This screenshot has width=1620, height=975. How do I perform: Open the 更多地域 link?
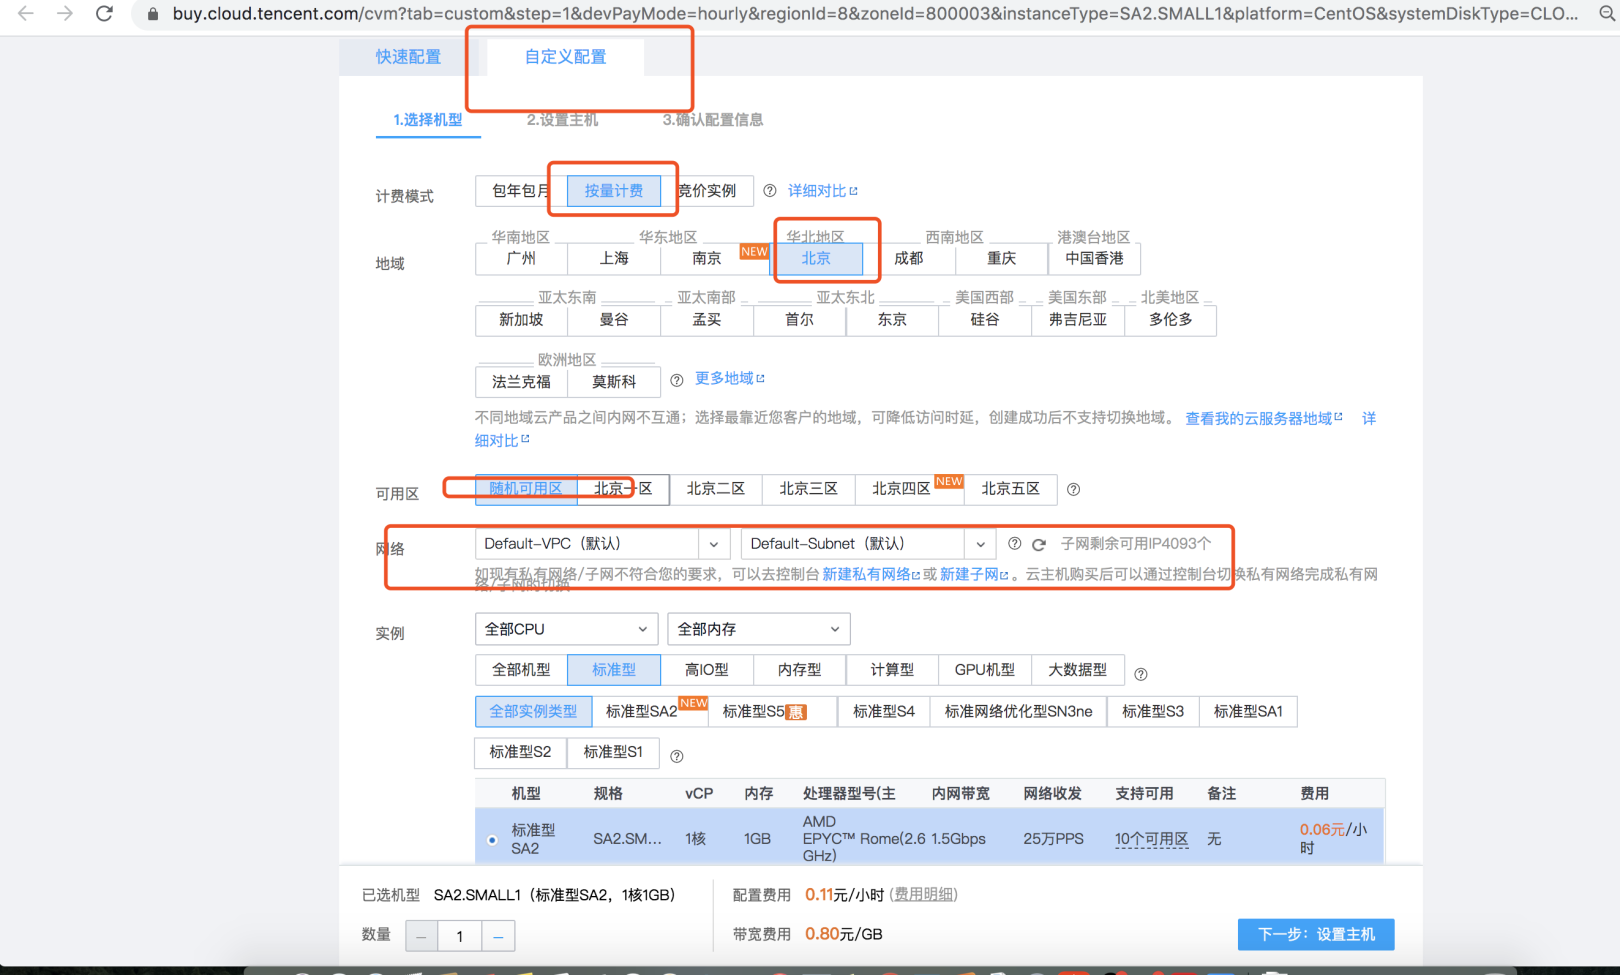pos(729,379)
